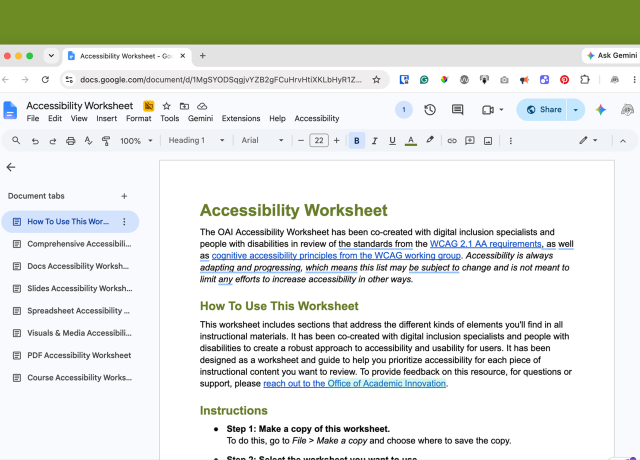The width and height of the screenshot is (640, 460).
Task: Open the Heading 1 style dropdown
Action: pos(197,140)
